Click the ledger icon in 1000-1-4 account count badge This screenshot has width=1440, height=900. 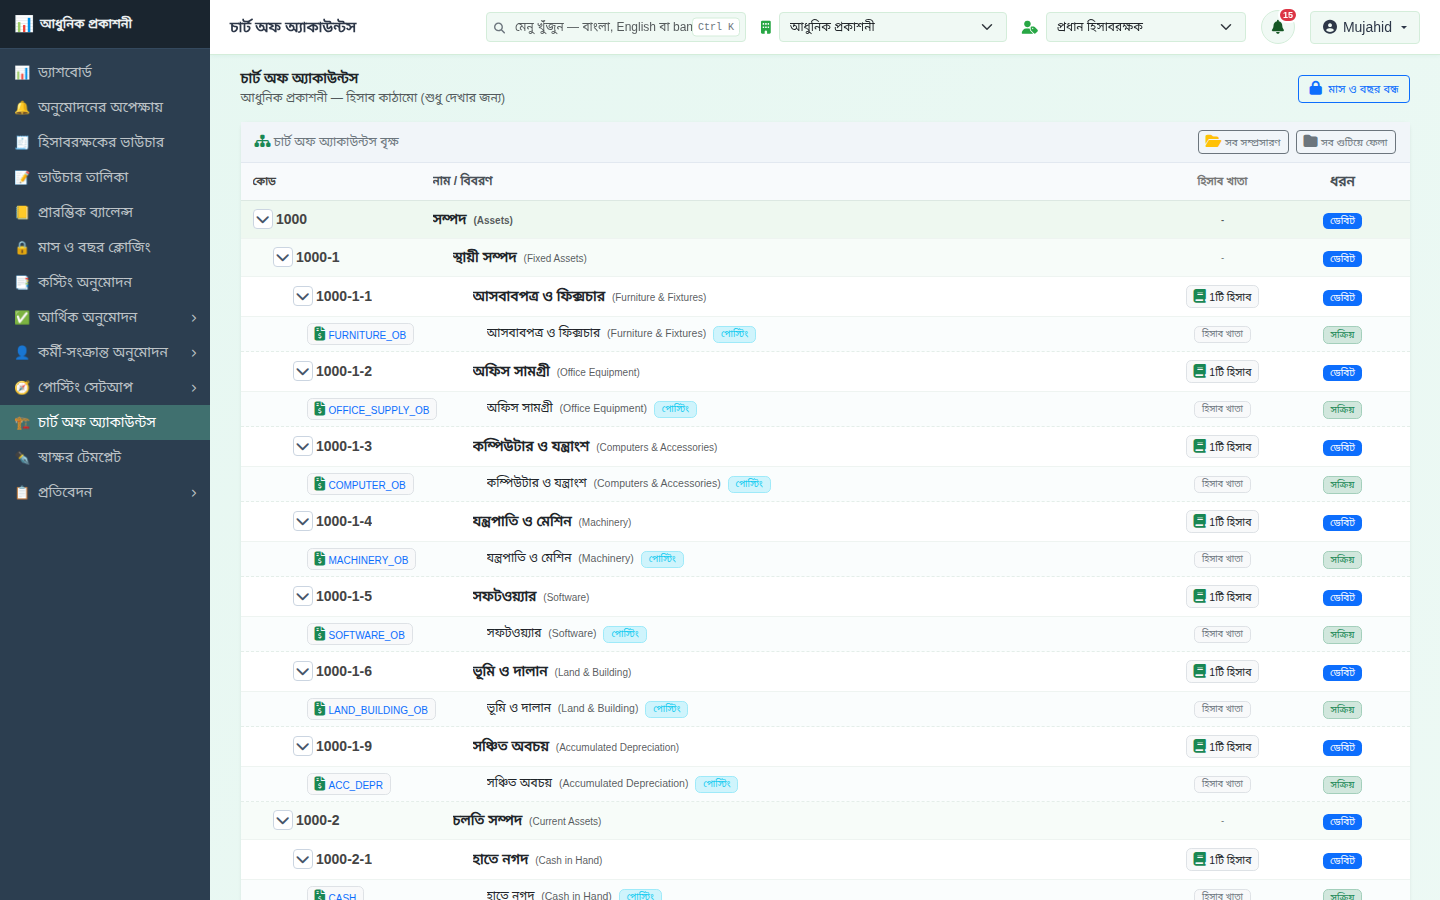tap(1199, 521)
